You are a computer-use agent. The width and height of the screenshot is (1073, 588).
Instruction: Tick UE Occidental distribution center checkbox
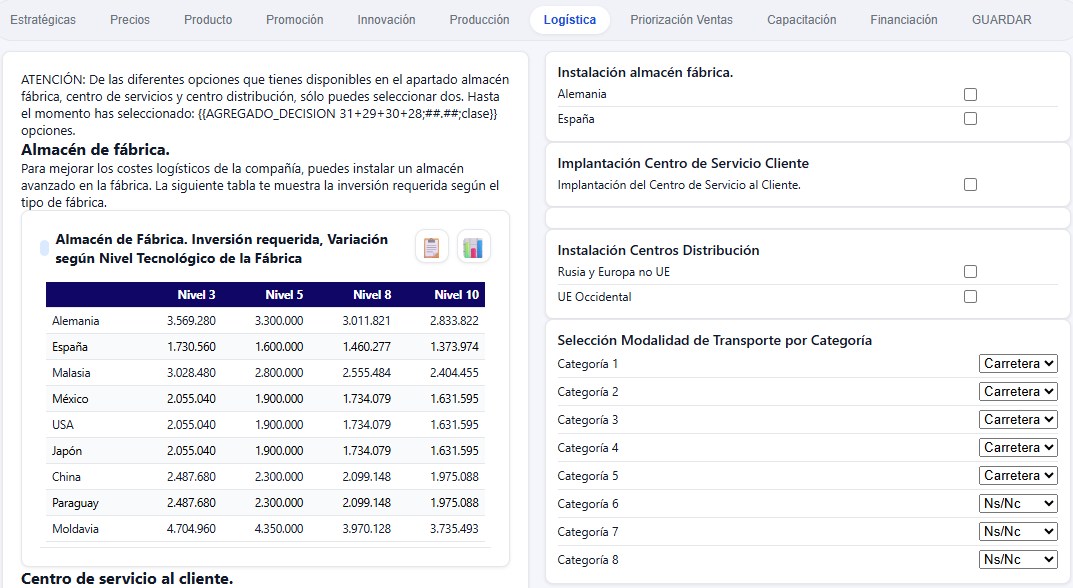click(x=970, y=296)
